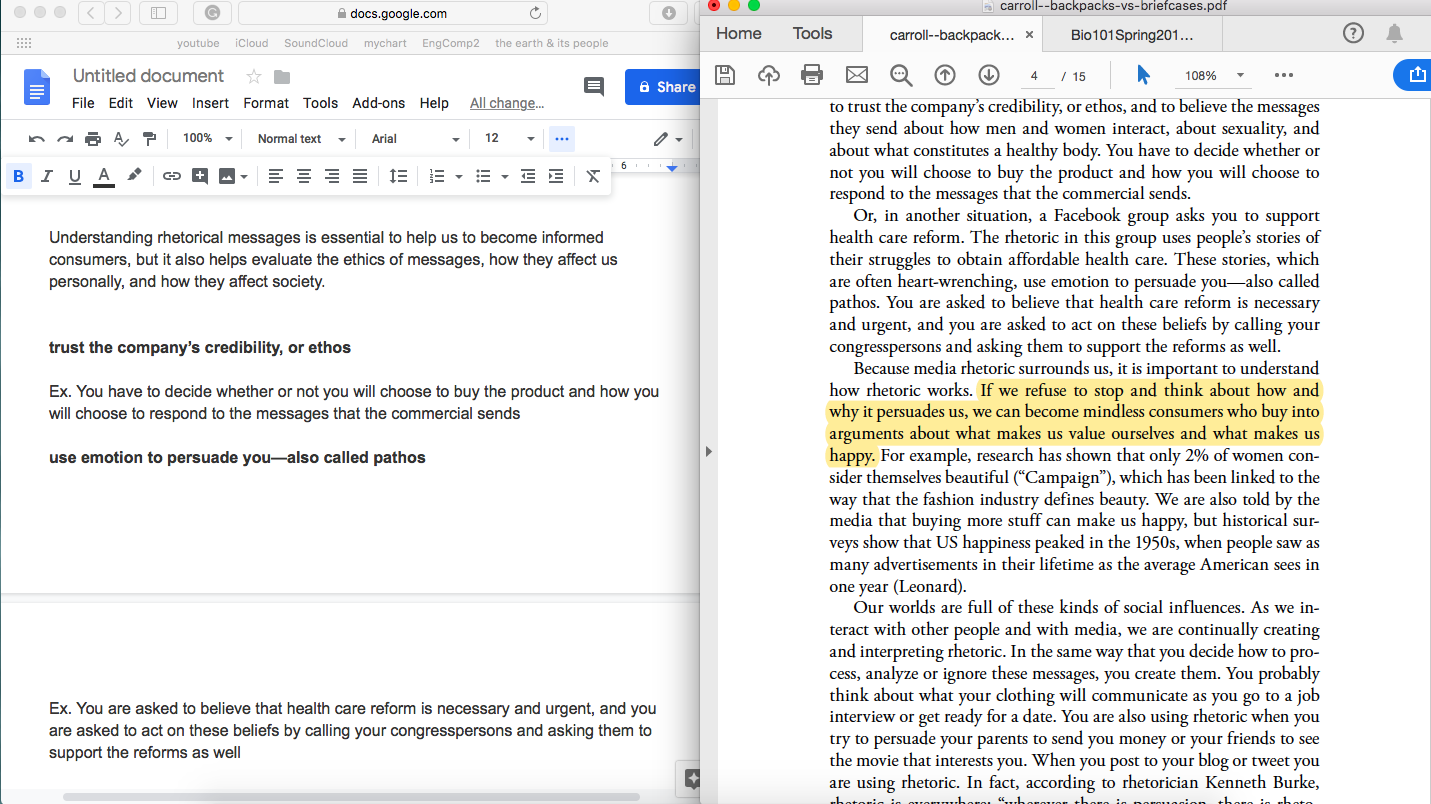Add a comment from the Docs toolbar
Image resolution: width=1431 pixels, height=804 pixels.
tap(200, 177)
